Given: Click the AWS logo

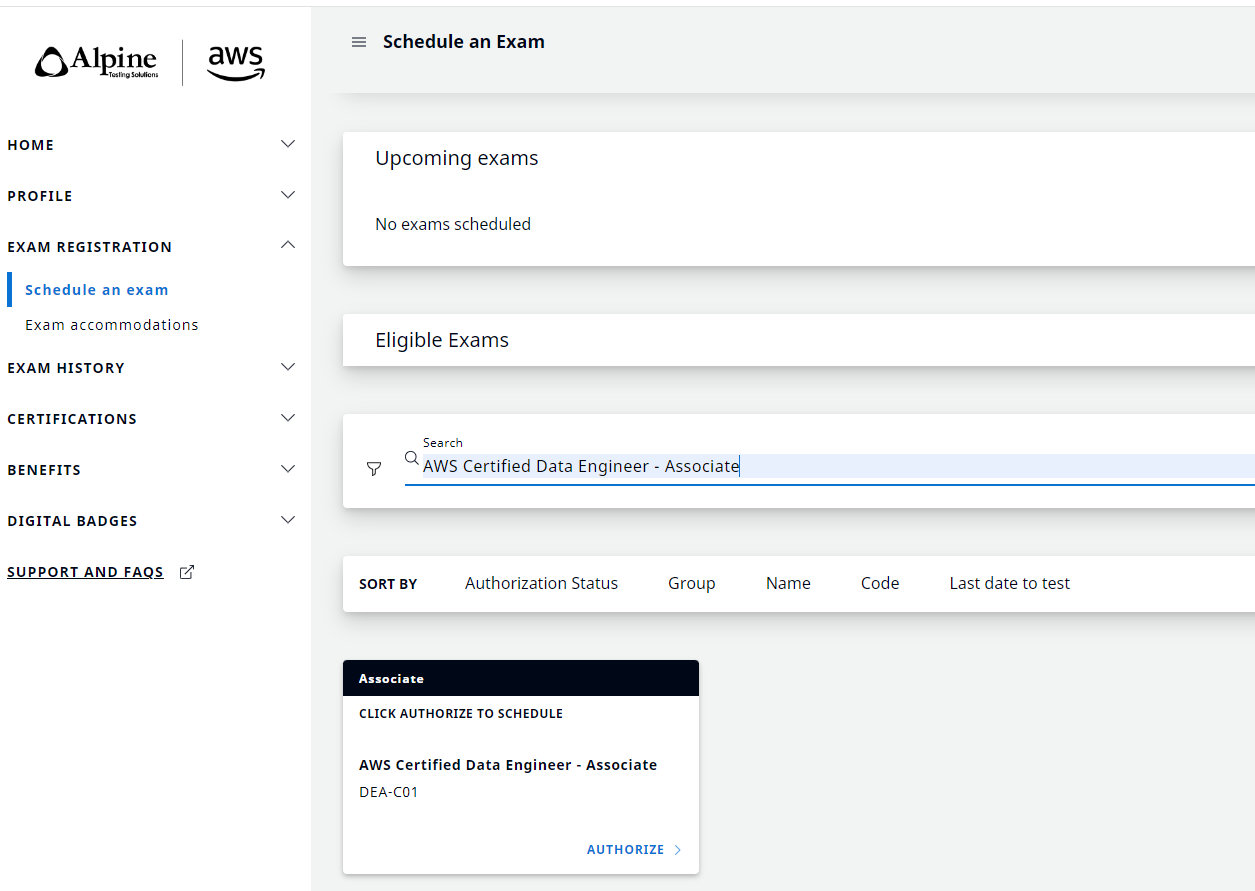Looking at the screenshot, I should click(x=236, y=63).
